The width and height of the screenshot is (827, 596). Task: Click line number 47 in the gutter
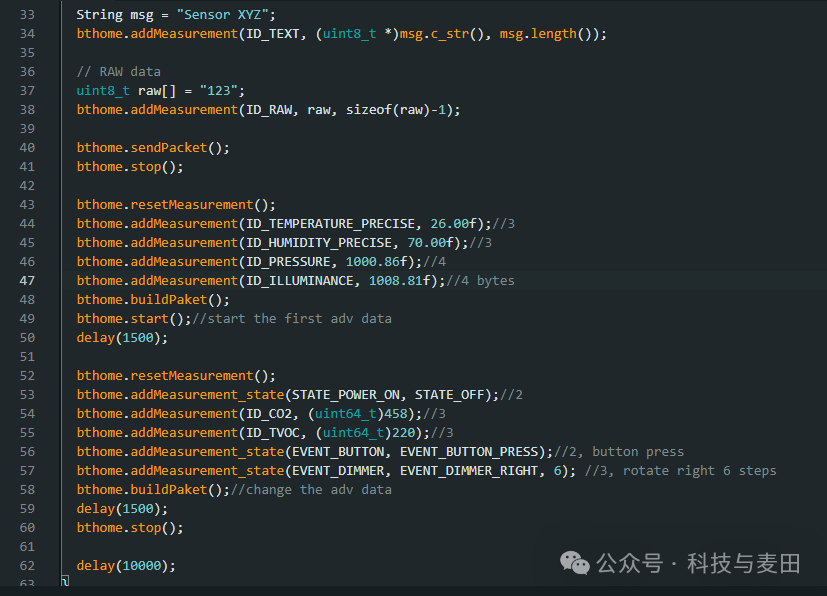(26, 281)
